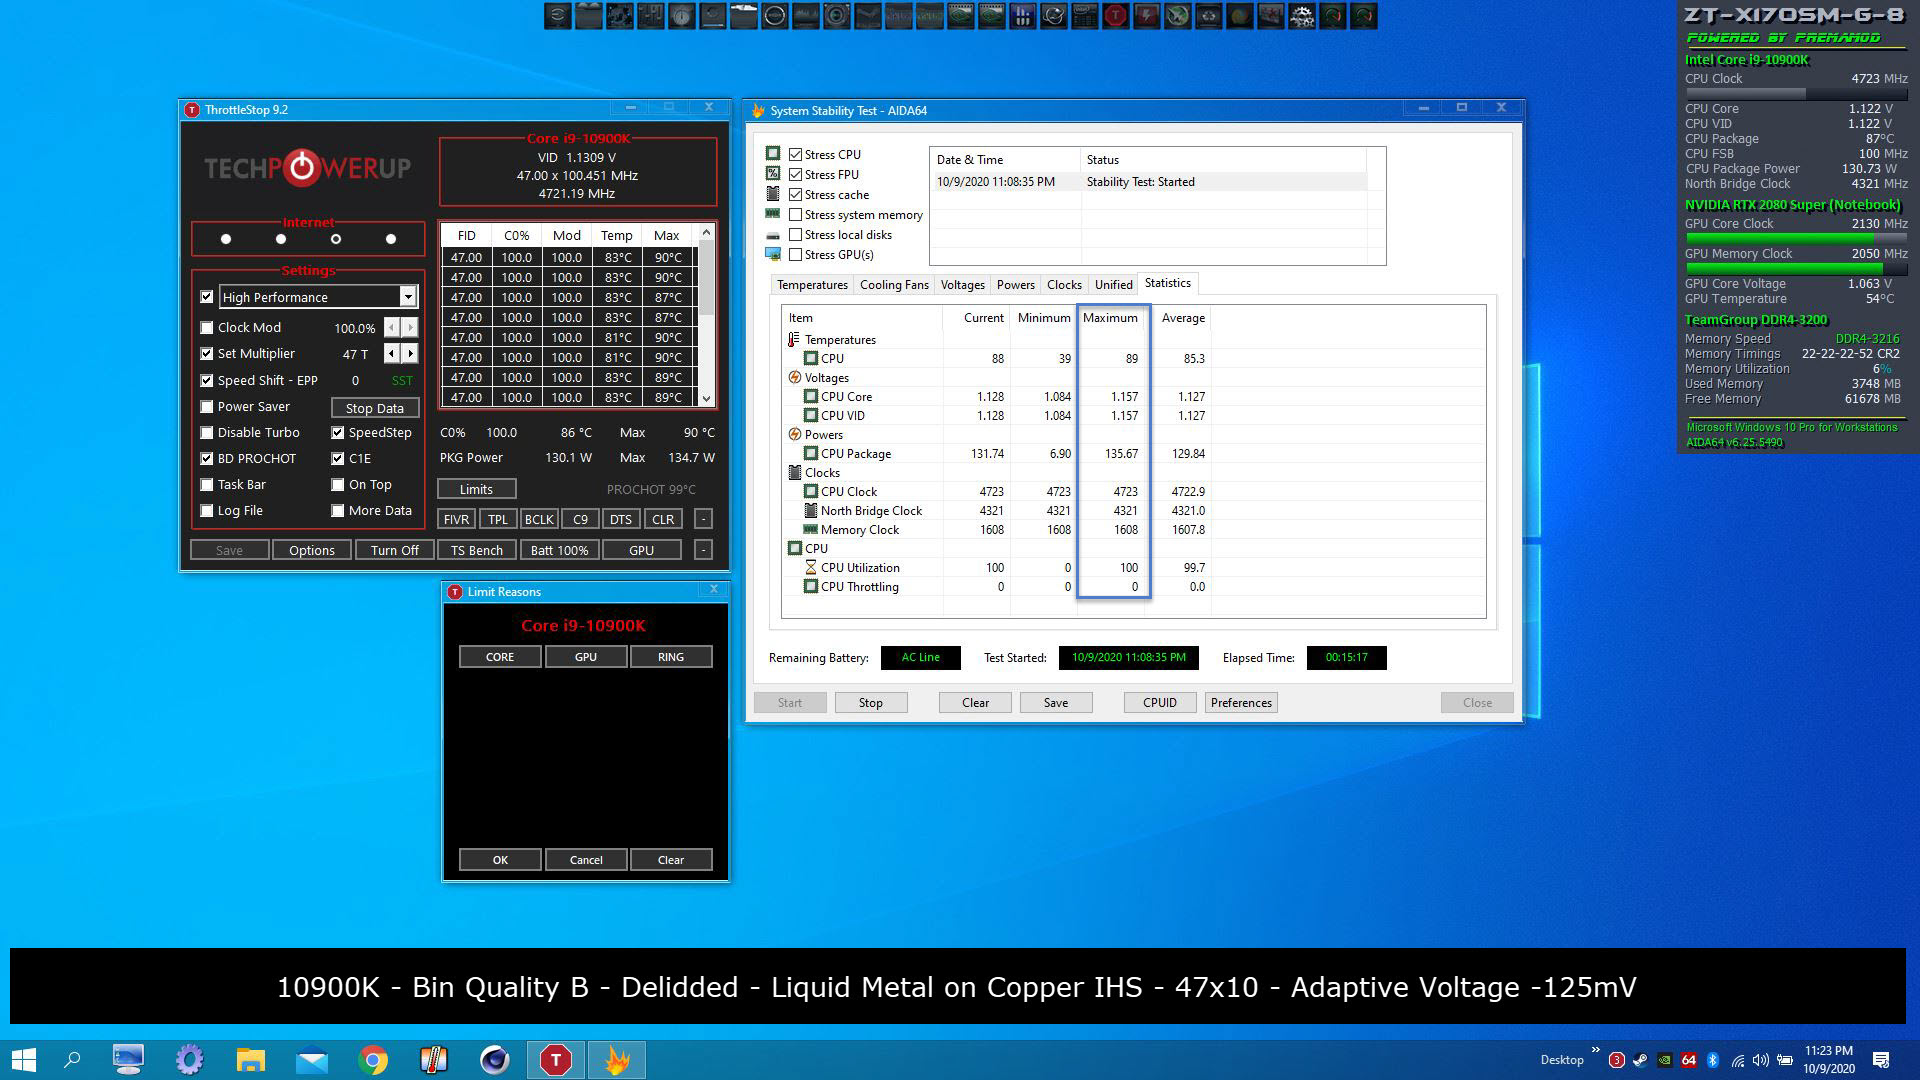Uncheck BD PROCHOT option
The image size is (1920, 1080).
pos(207,459)
